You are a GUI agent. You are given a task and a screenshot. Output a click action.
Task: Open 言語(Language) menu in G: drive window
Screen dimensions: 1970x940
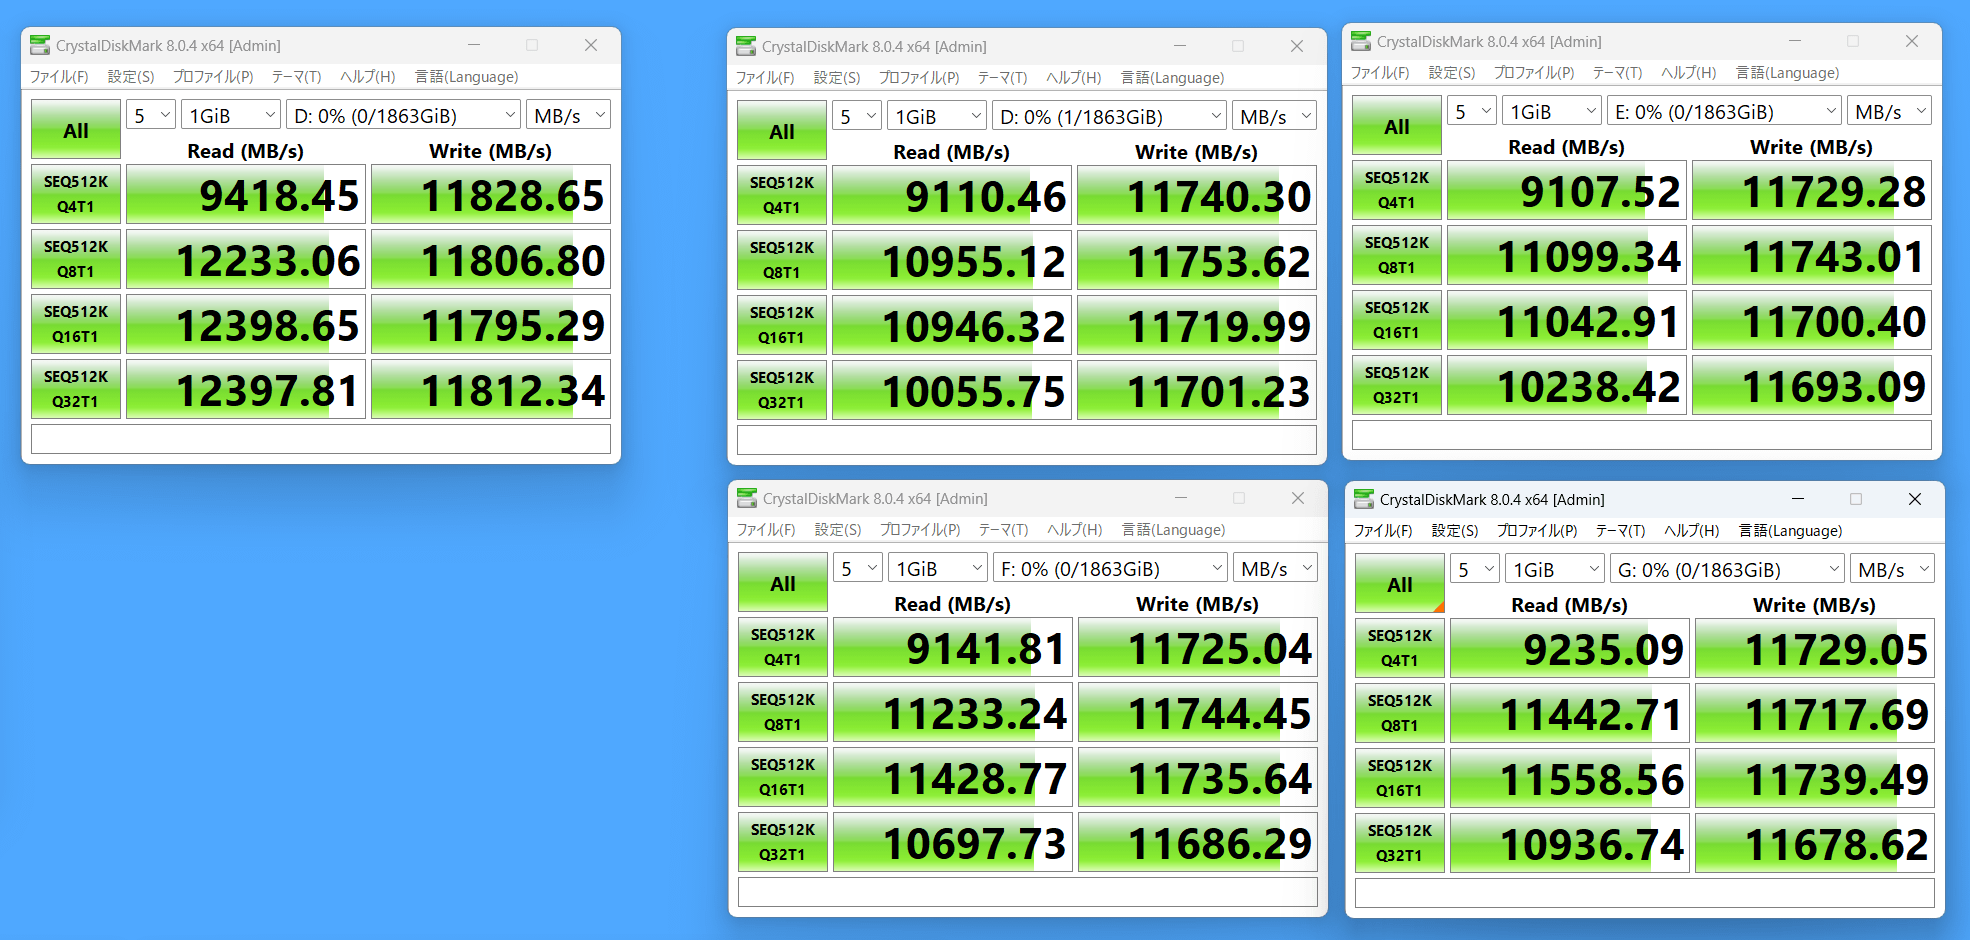1790,530
